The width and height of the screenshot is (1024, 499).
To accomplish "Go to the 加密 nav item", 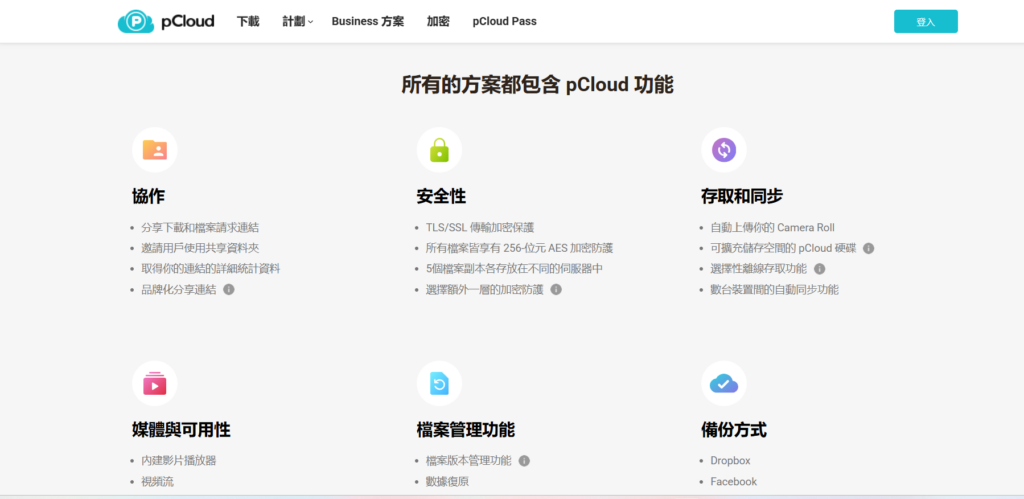I will click(438, 22).
